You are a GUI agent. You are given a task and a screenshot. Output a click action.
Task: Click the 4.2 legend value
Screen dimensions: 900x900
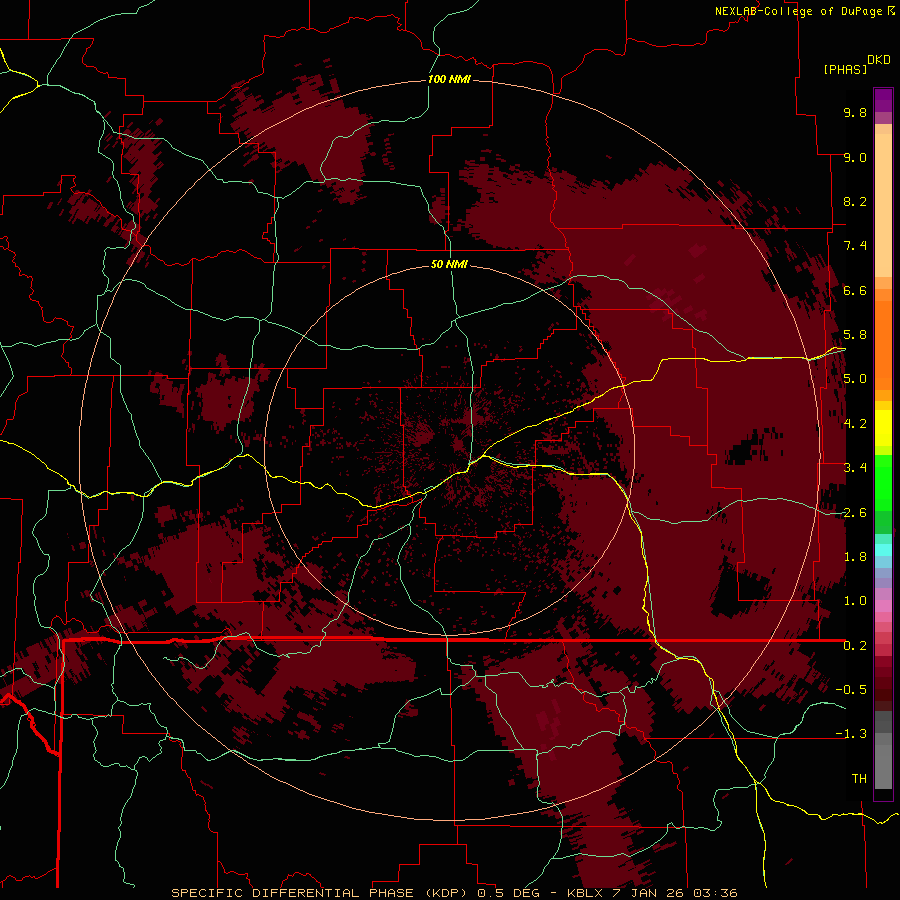point(855,424)
